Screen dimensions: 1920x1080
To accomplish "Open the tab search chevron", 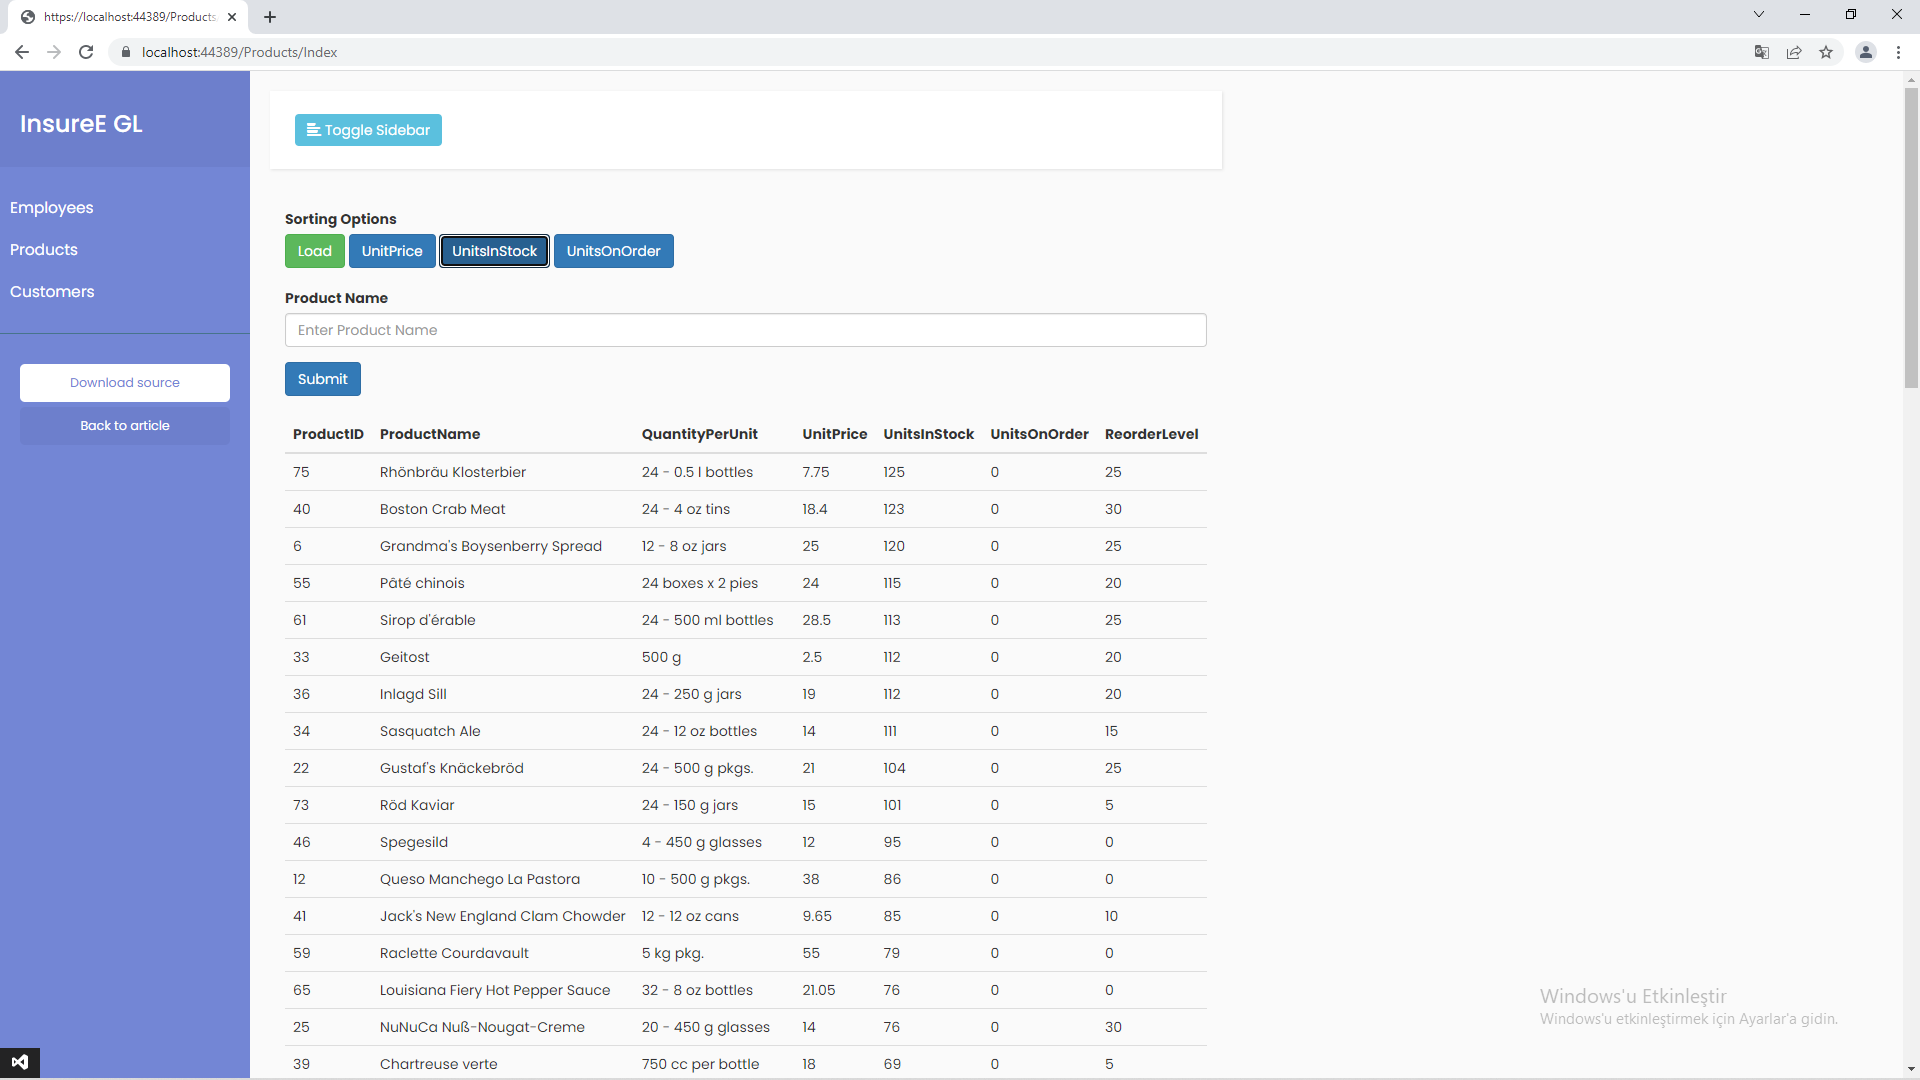I will coord(1758,14).
